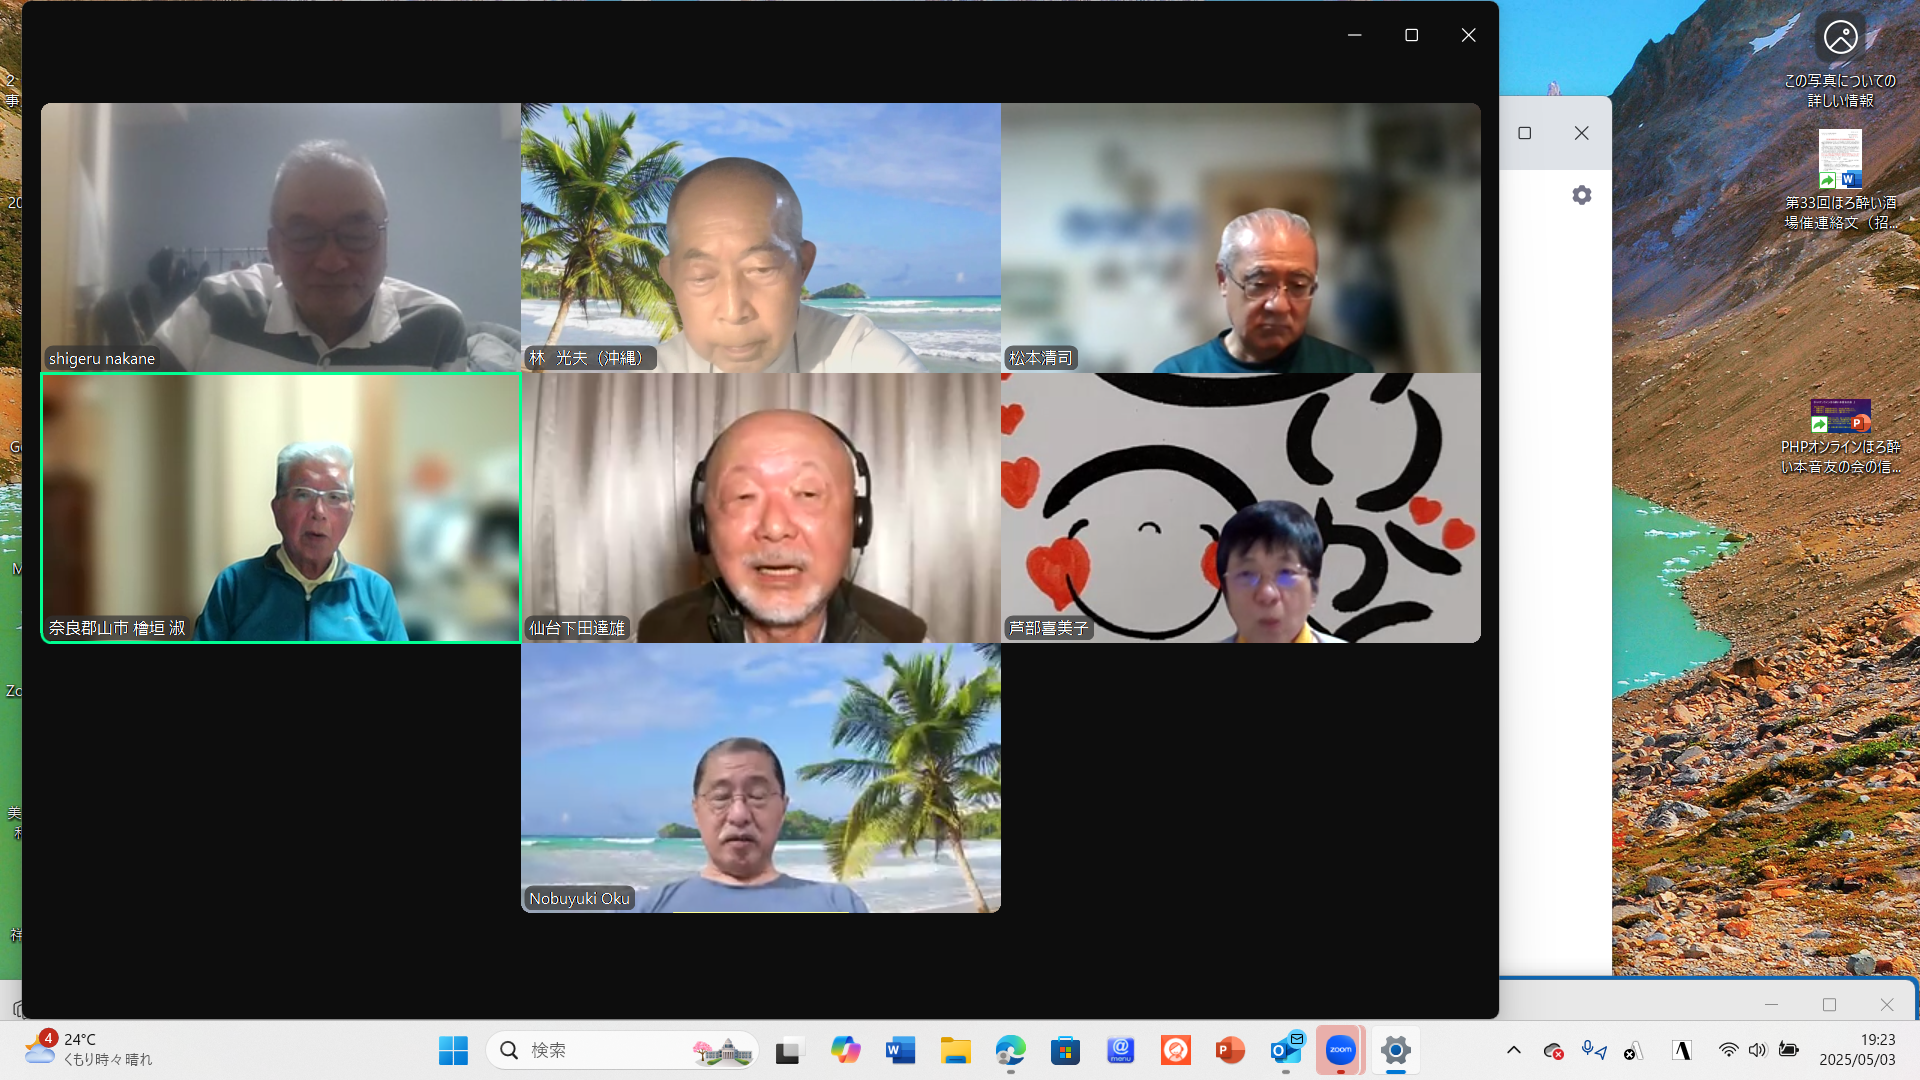Click the taskbar search box
This screenshot has width=1920, height=1080.
(620, 1050)
